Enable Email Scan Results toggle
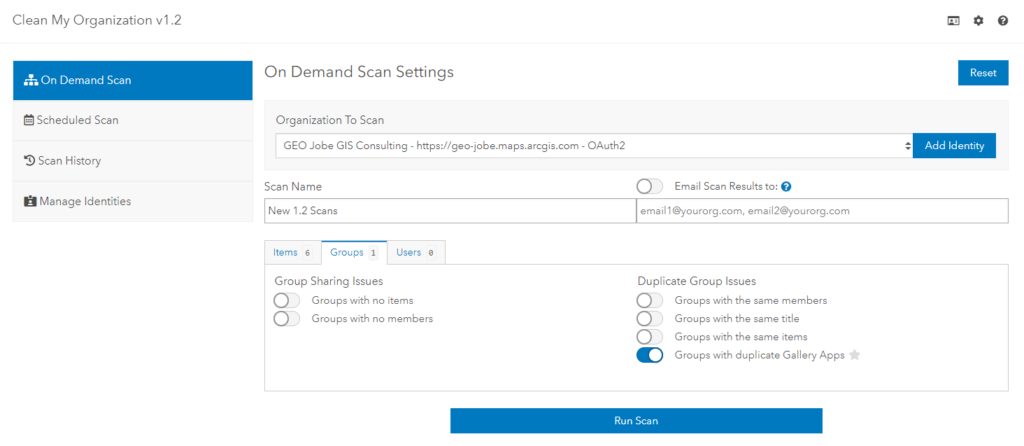This screenshot has width=1024, height=446. point(650,186)
